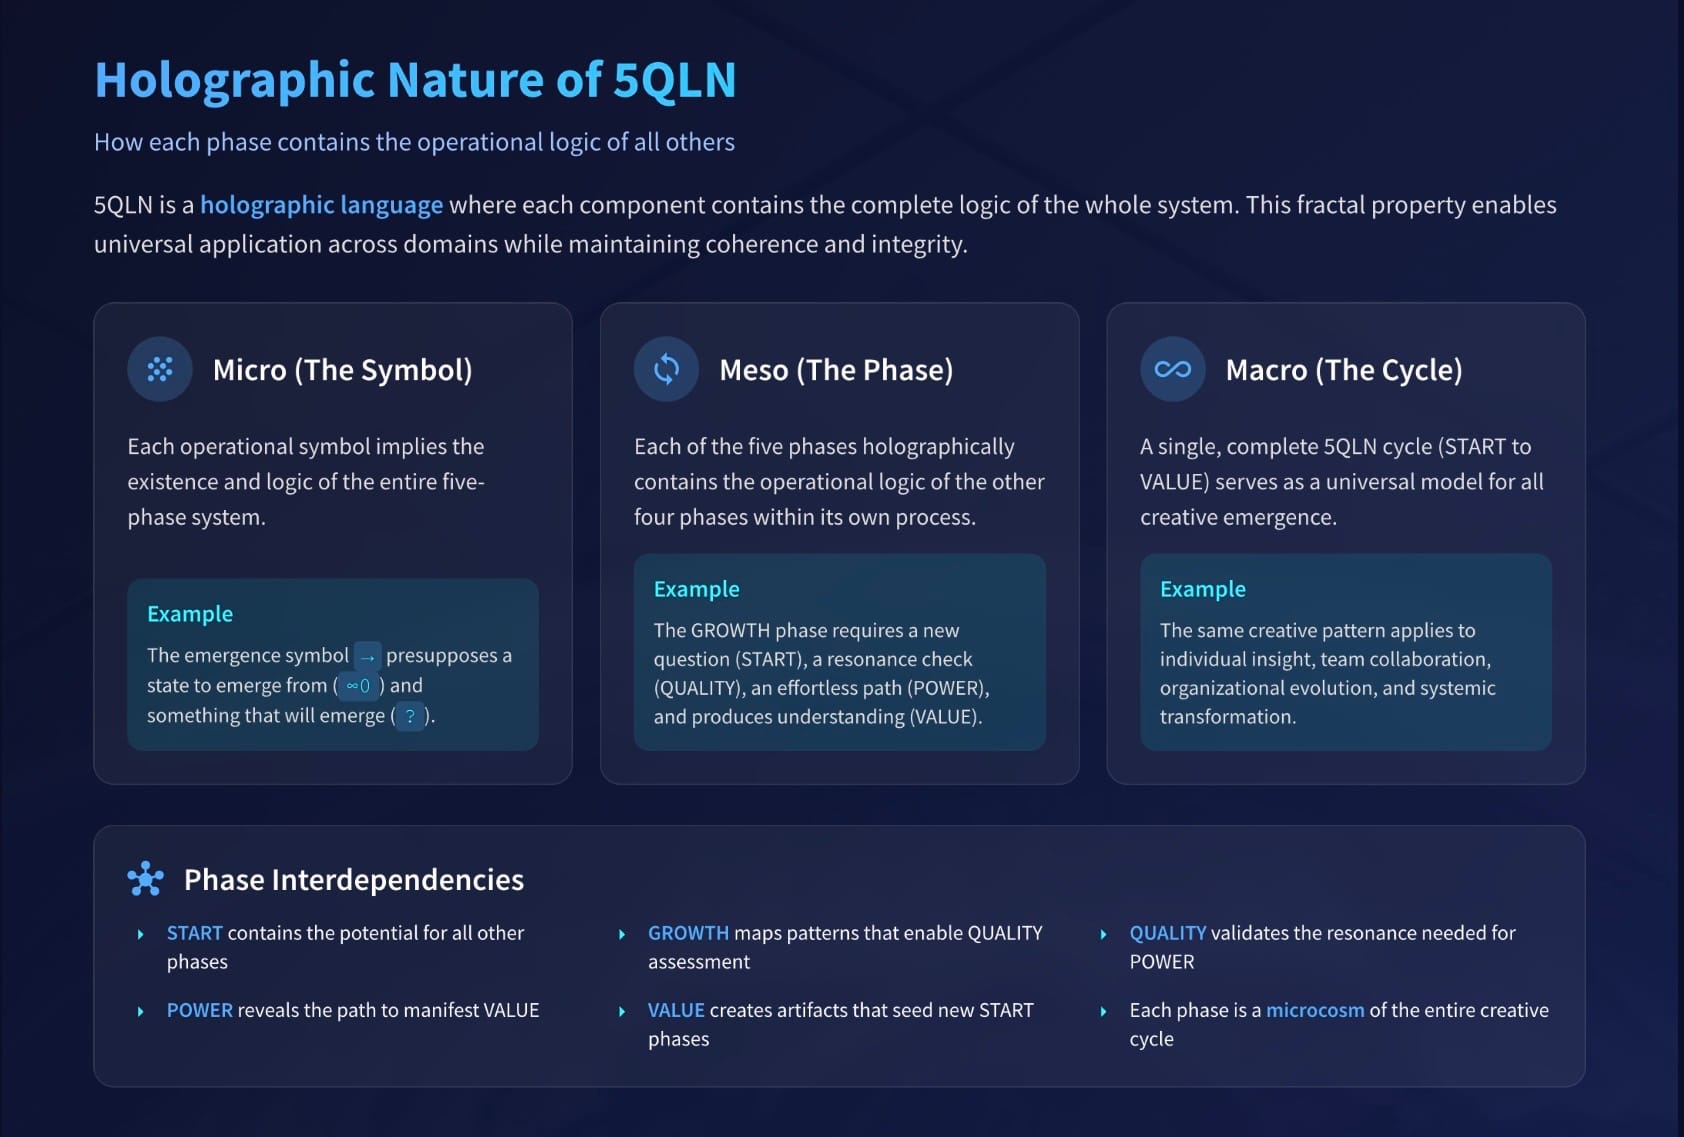Click the bullet arrow beside QUALITY
The image size is (1684, 1137).
(1103, 934)
